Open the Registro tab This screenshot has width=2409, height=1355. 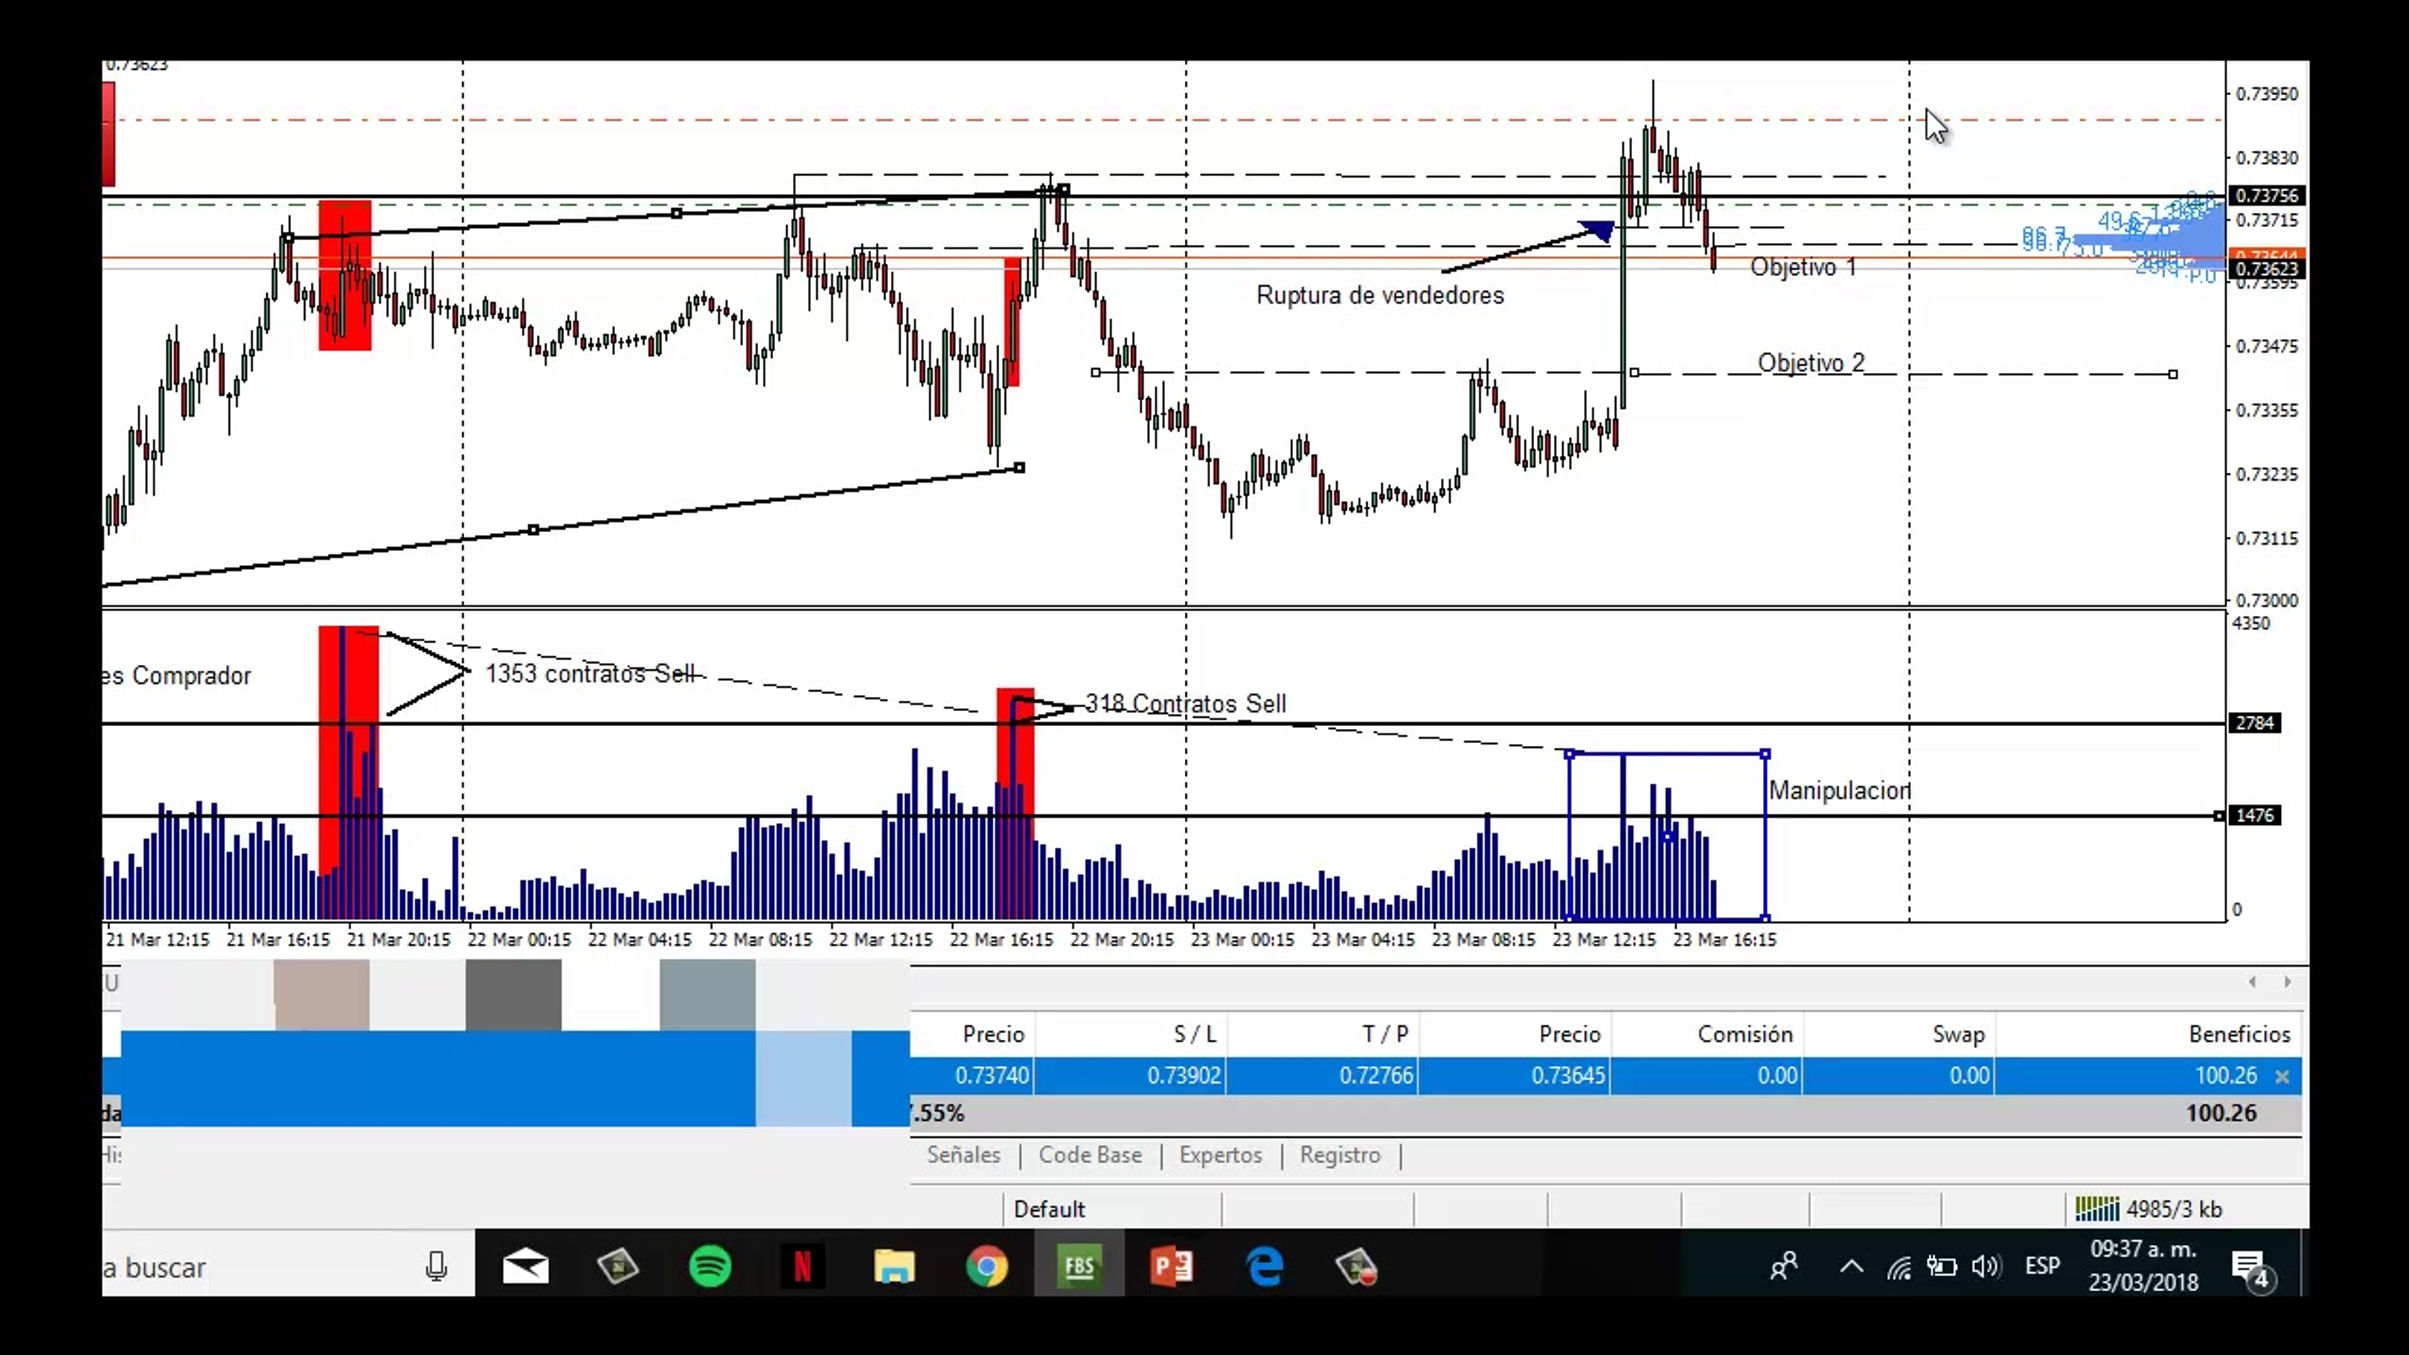click(x=1340, y=1155)
